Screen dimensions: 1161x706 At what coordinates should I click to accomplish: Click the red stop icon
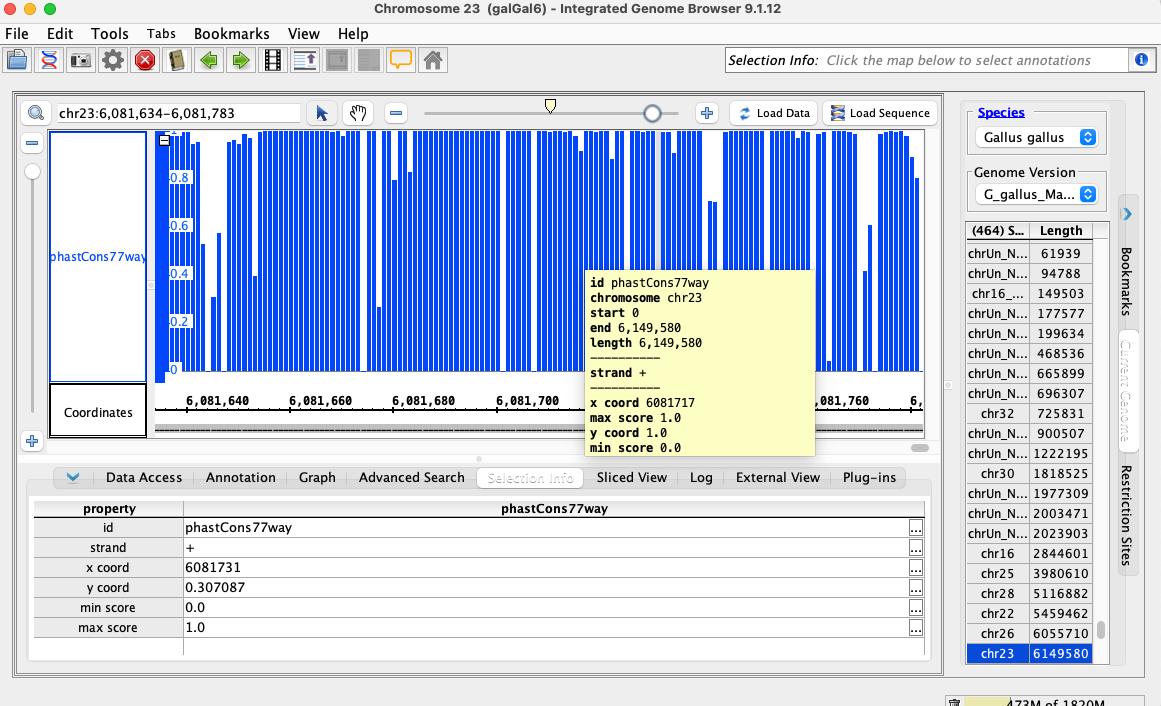pyautogui.click(x=144, y=60)
